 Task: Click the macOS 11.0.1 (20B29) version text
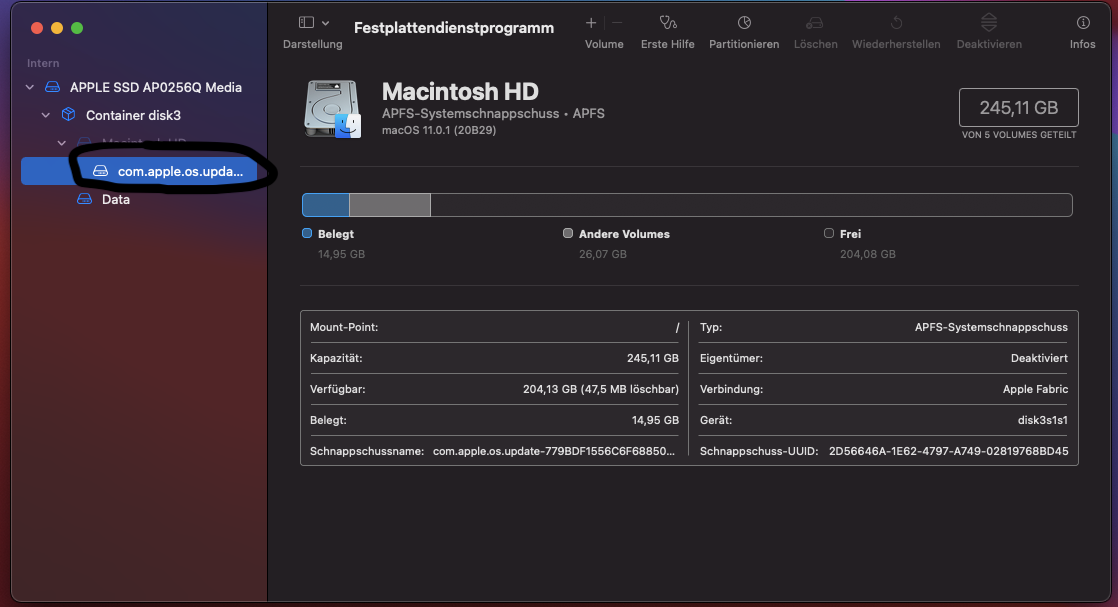[439, 130]
